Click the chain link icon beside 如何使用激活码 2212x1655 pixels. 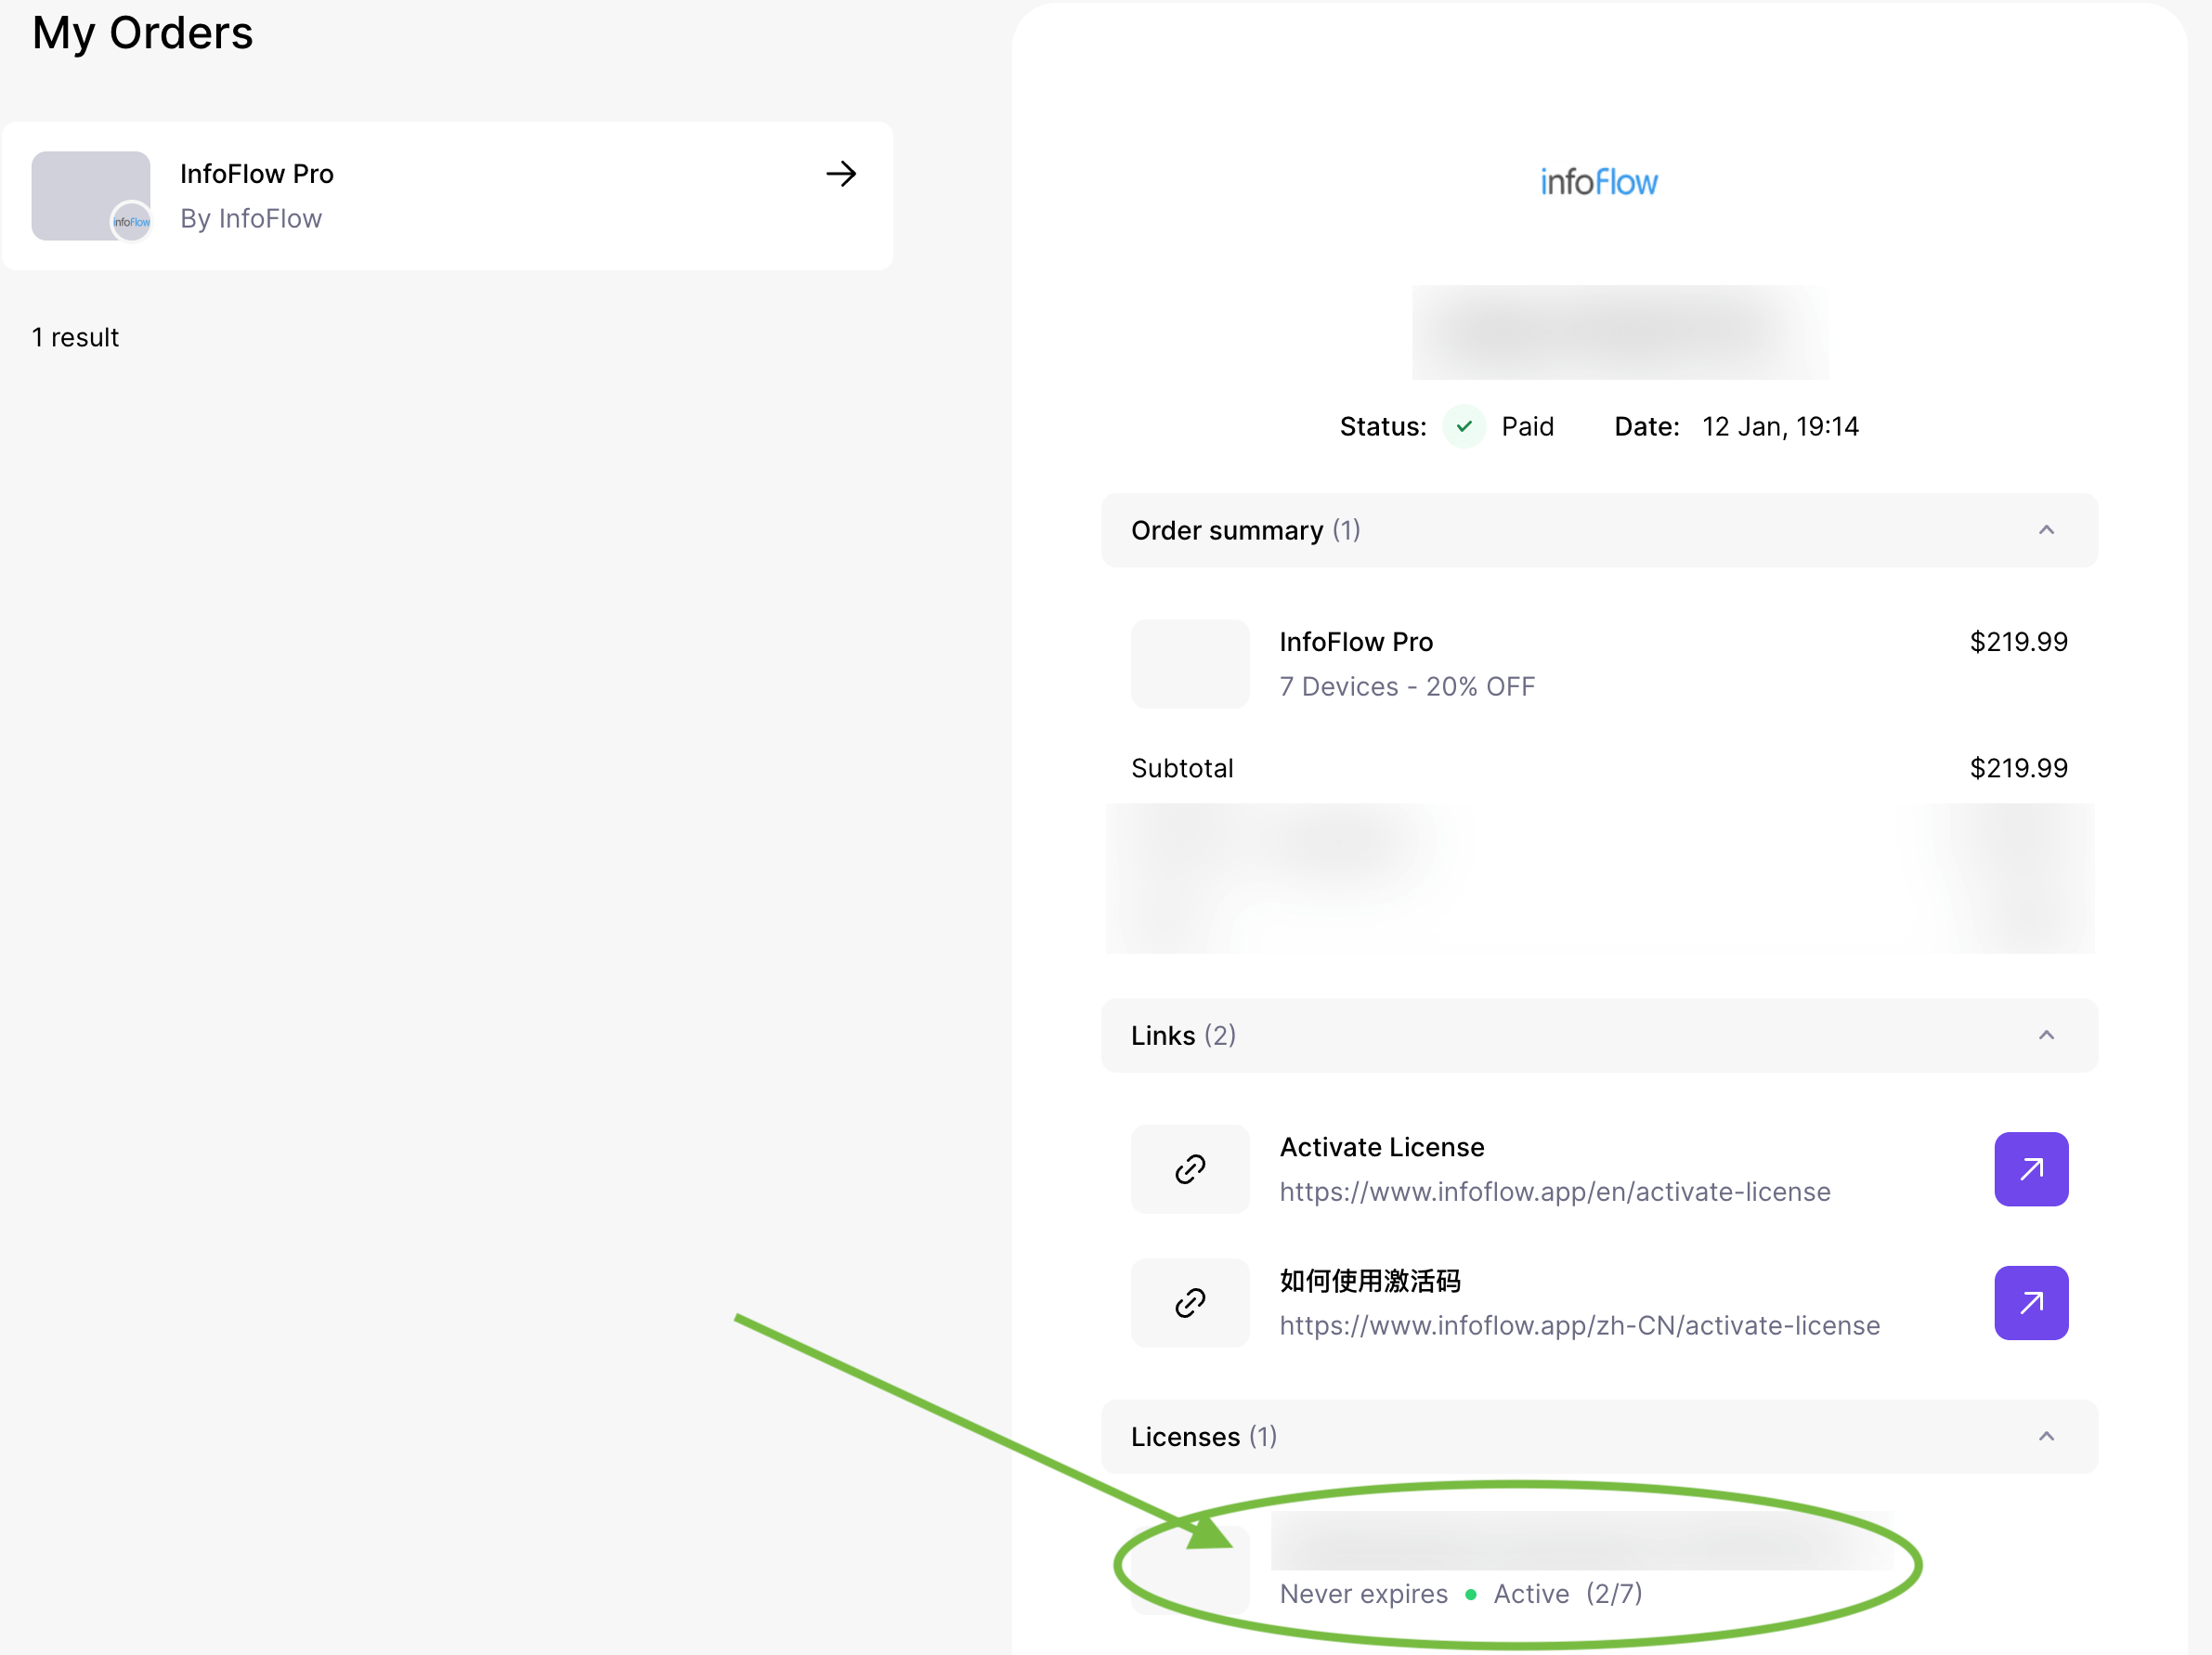point(1189,1302)
